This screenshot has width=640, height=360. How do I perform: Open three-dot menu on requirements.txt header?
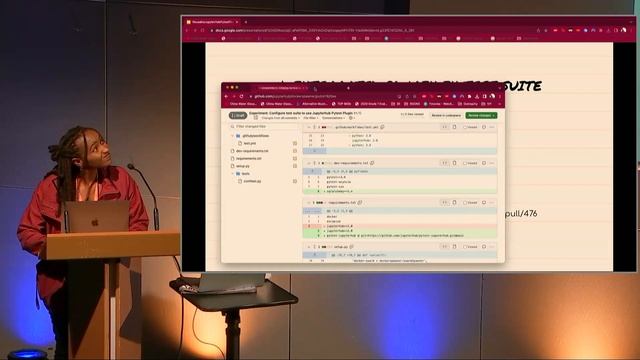(x=492, y=202)
